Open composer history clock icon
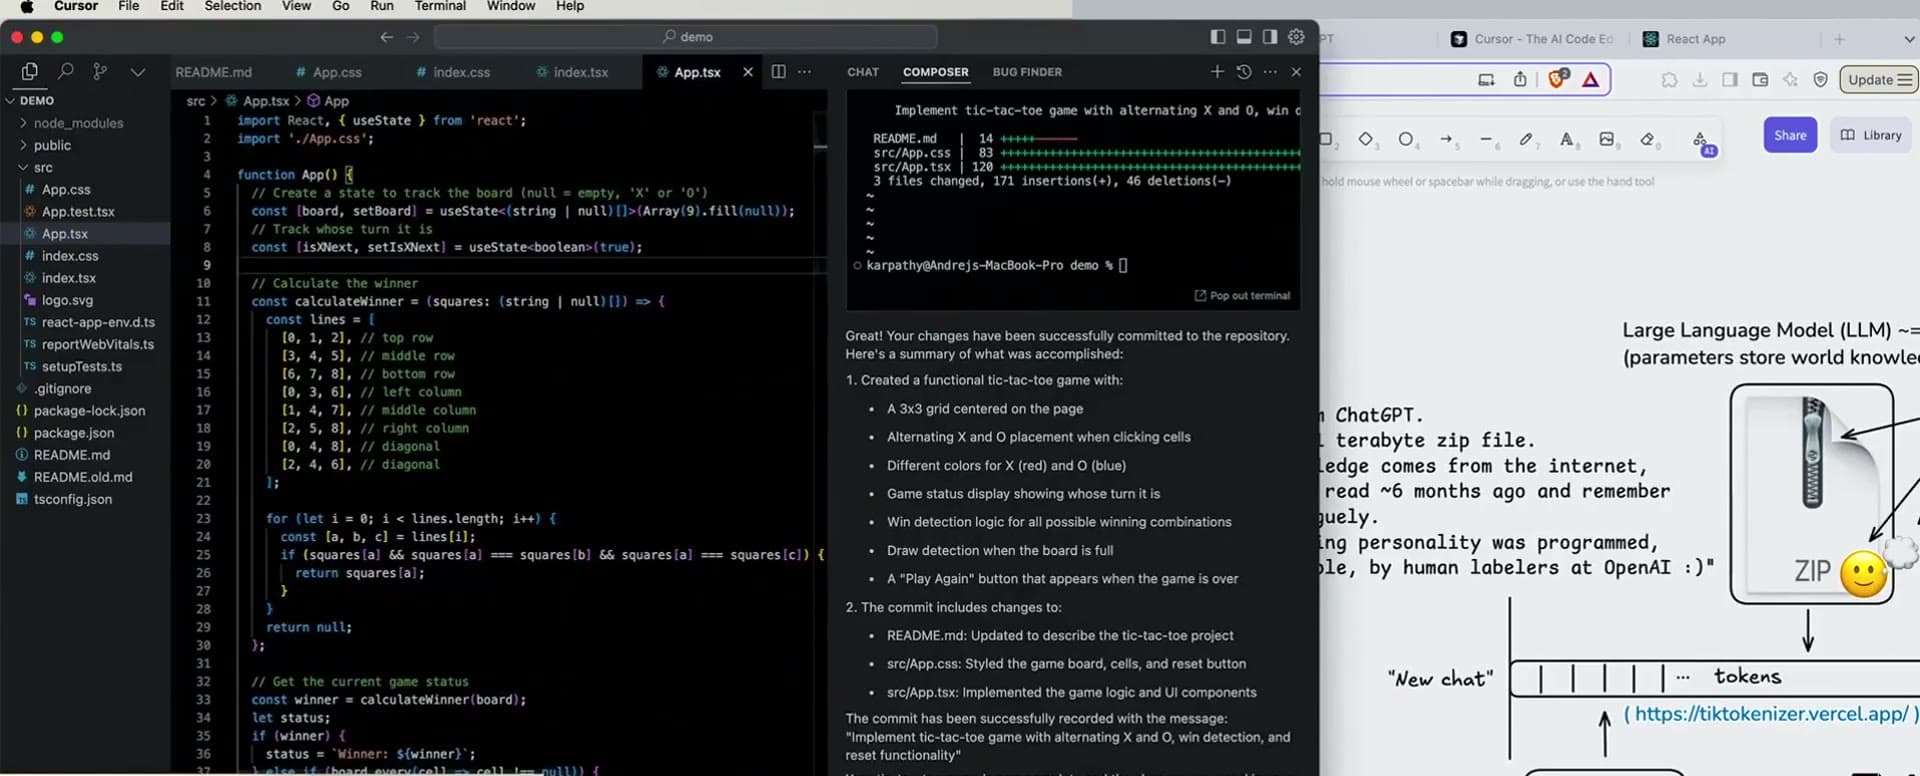The height and width of the screenshot is (776, 1920). tap(1244, 72)
